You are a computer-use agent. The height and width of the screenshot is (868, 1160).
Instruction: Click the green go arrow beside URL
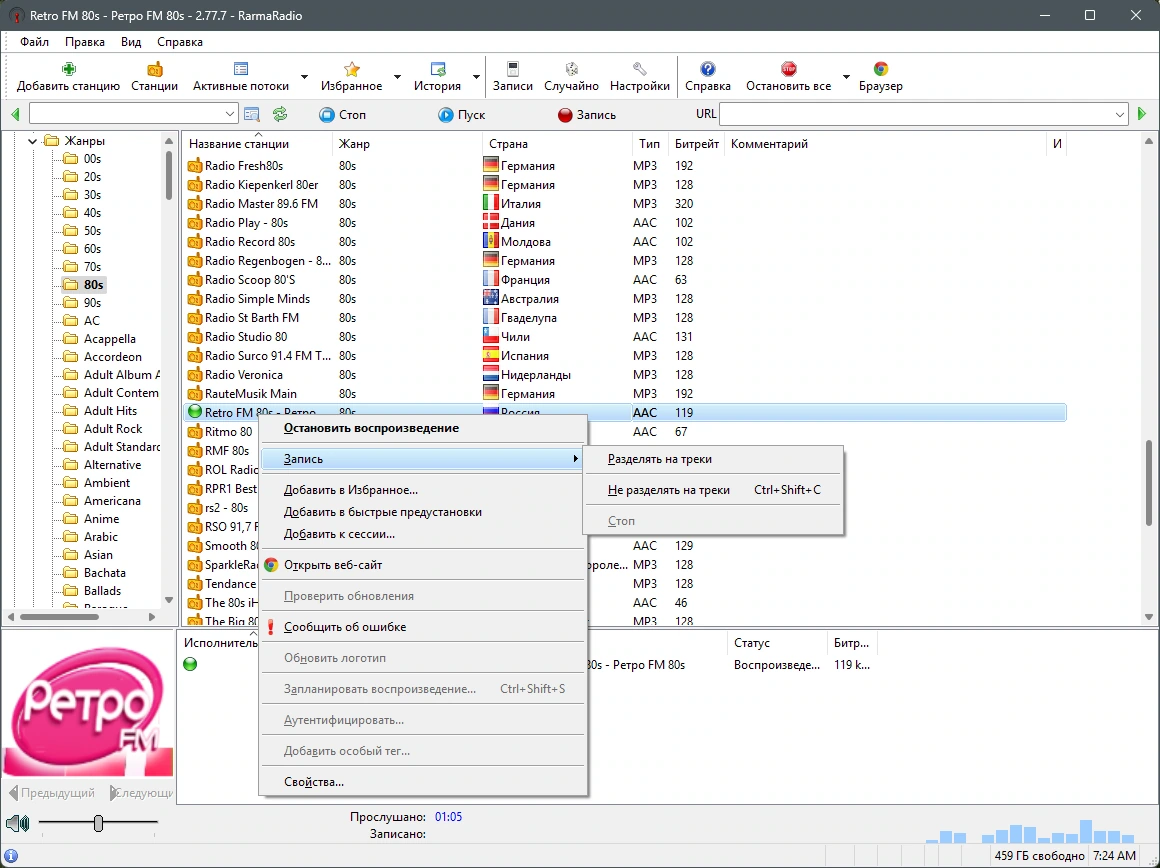(1142, 114)
